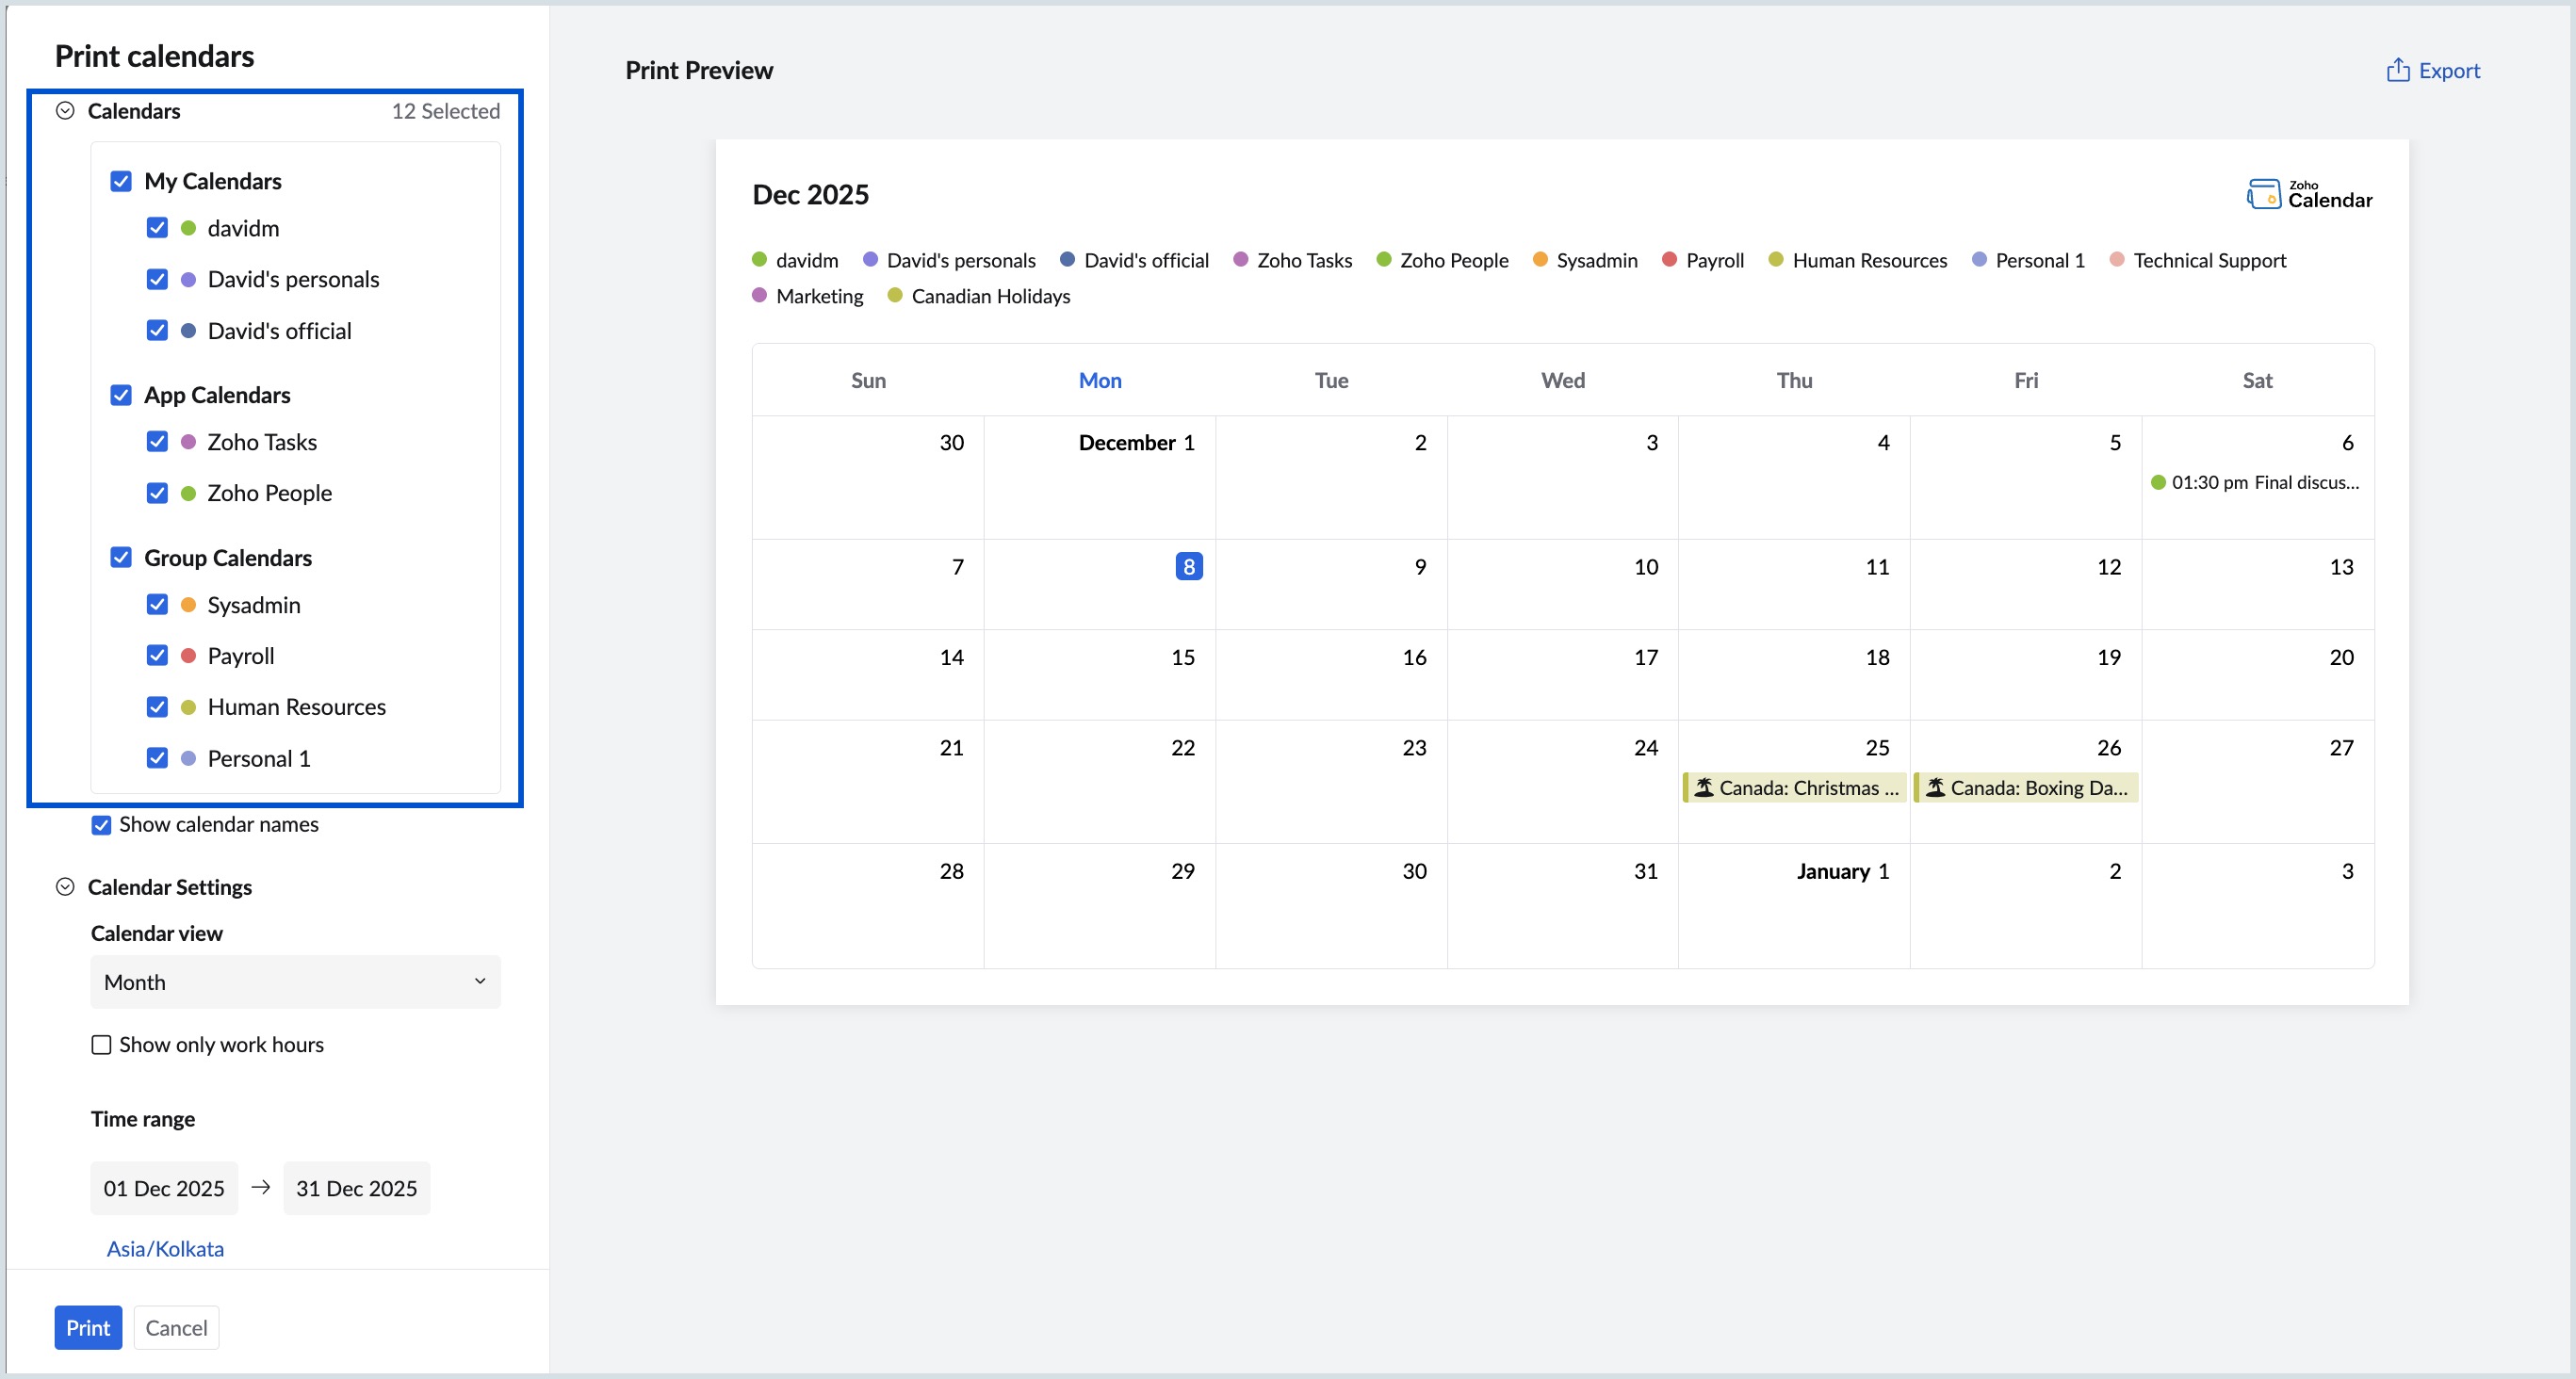This screenshot has width=2576, height=1379.
Task: Open the Calendar view Month dropdown
Action: click(x=295, y=982)
